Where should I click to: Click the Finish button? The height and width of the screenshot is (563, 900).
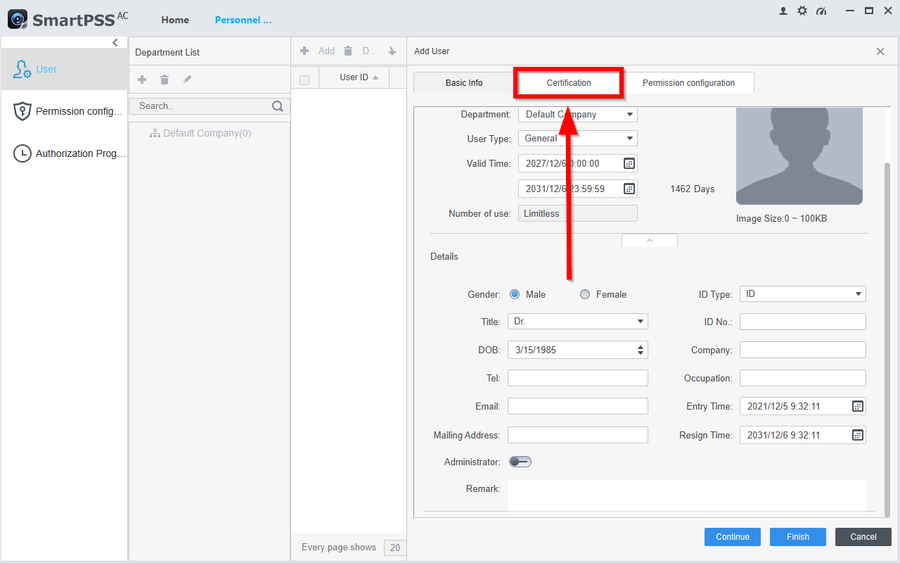[x=797, y=537]
